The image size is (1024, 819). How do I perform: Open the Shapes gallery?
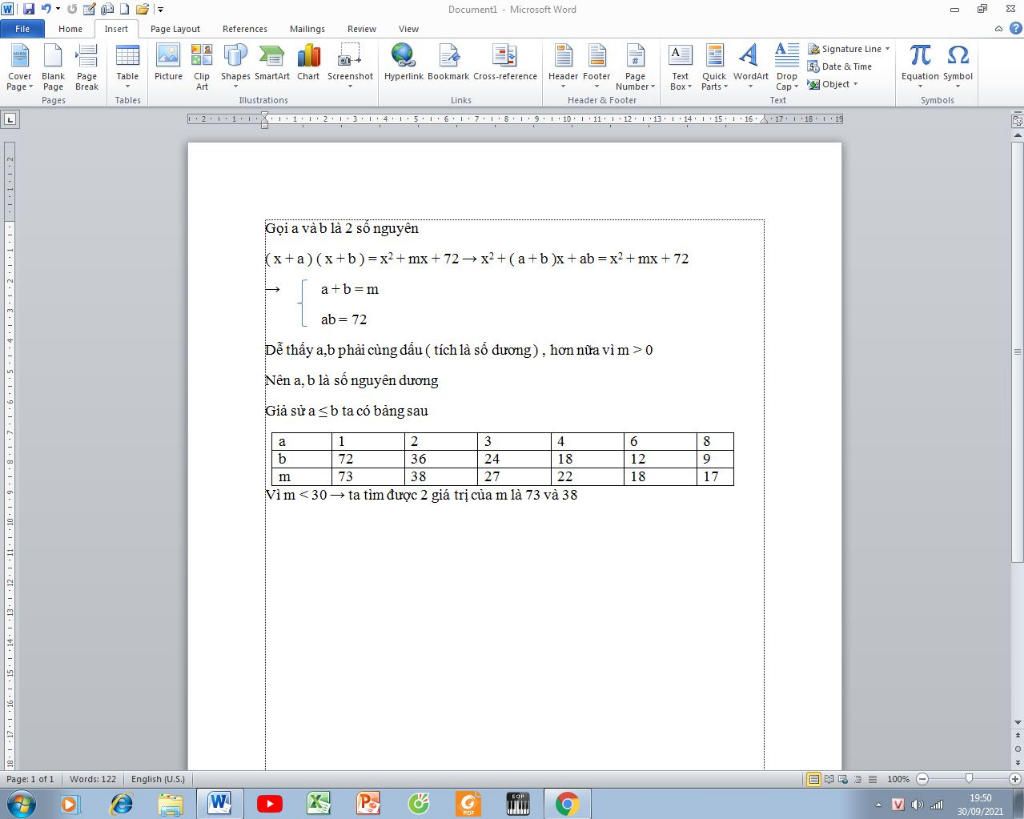click(235, 67)
